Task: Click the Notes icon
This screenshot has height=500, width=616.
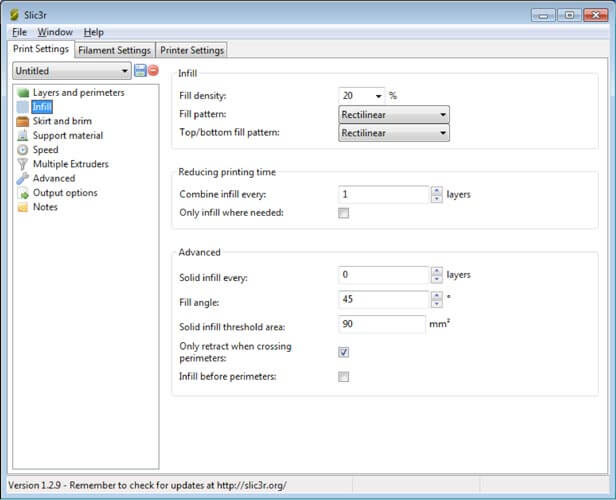Action: pos(23,207)
